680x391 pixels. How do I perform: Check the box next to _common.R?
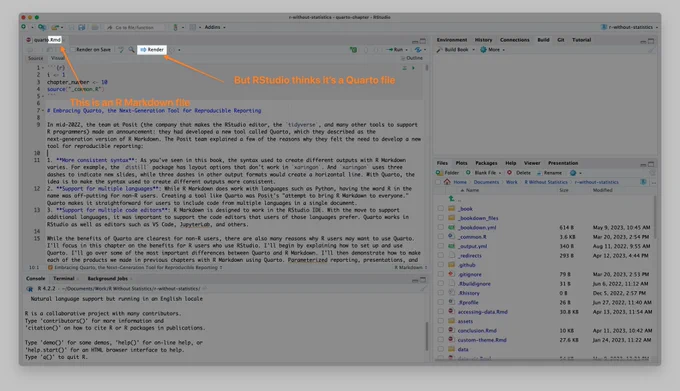[441, 237]
